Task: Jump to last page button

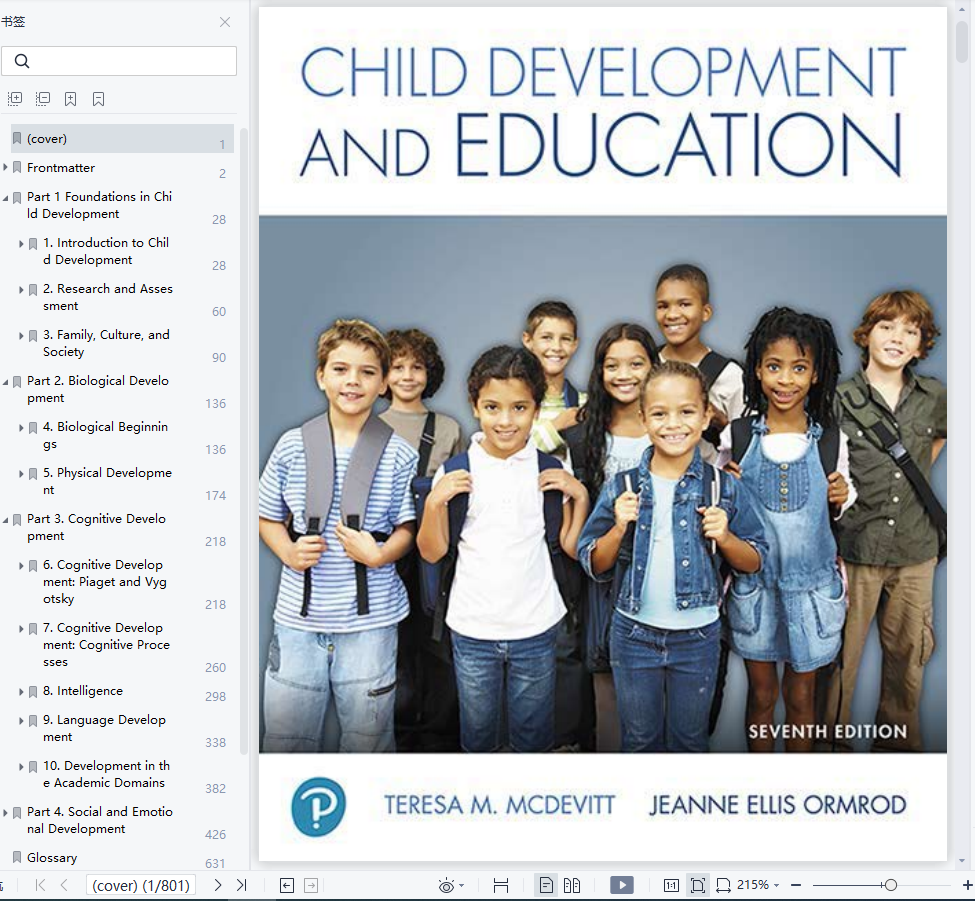Action: 241,885
